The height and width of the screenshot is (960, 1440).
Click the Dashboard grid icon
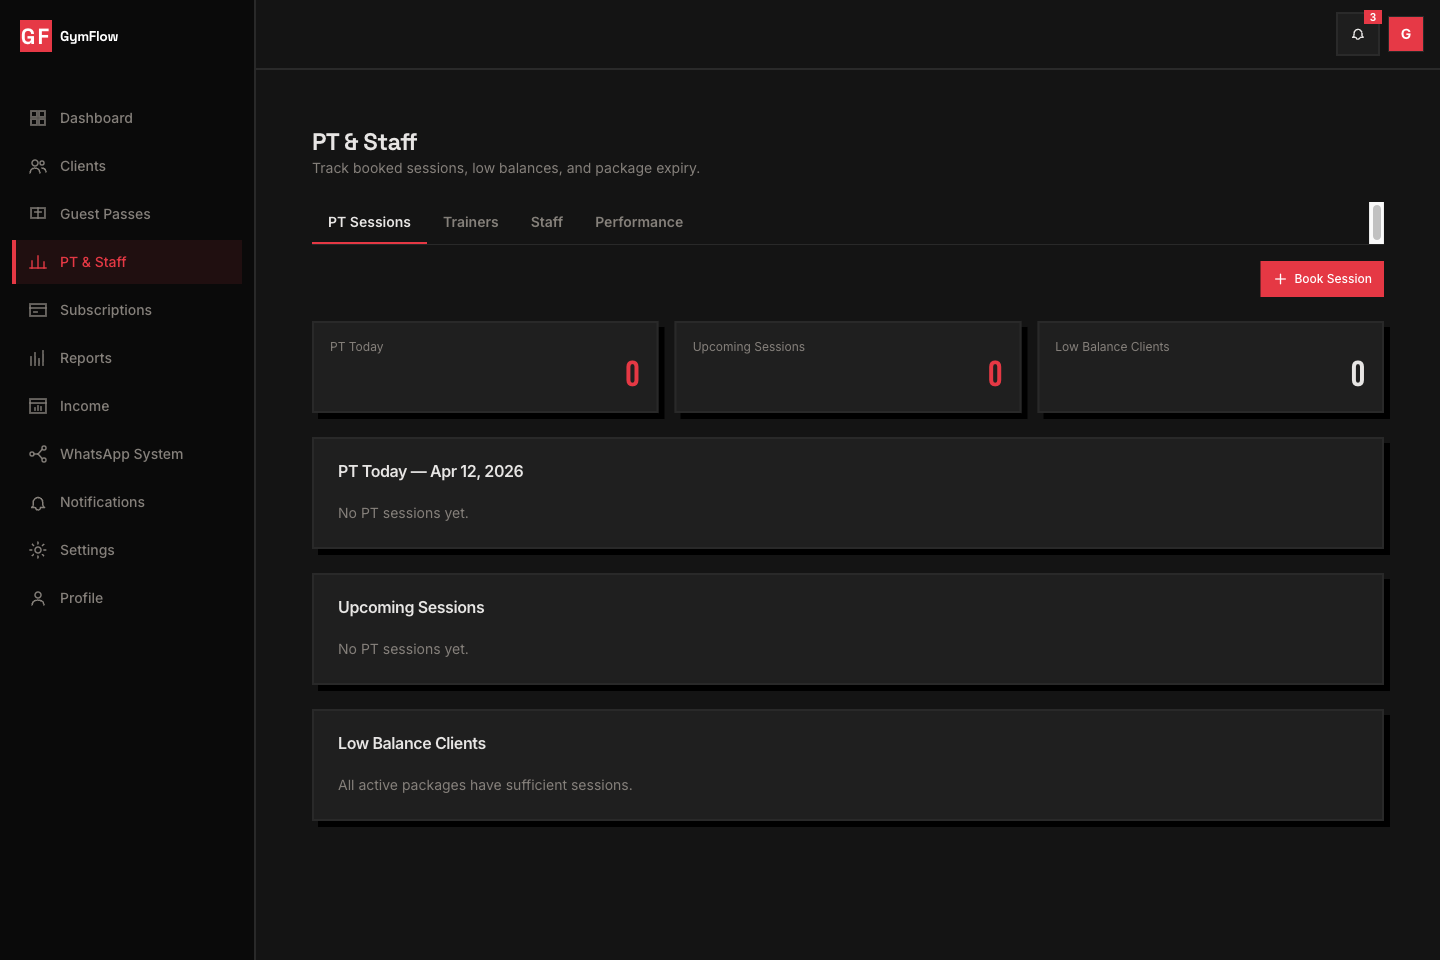[38, 118]
